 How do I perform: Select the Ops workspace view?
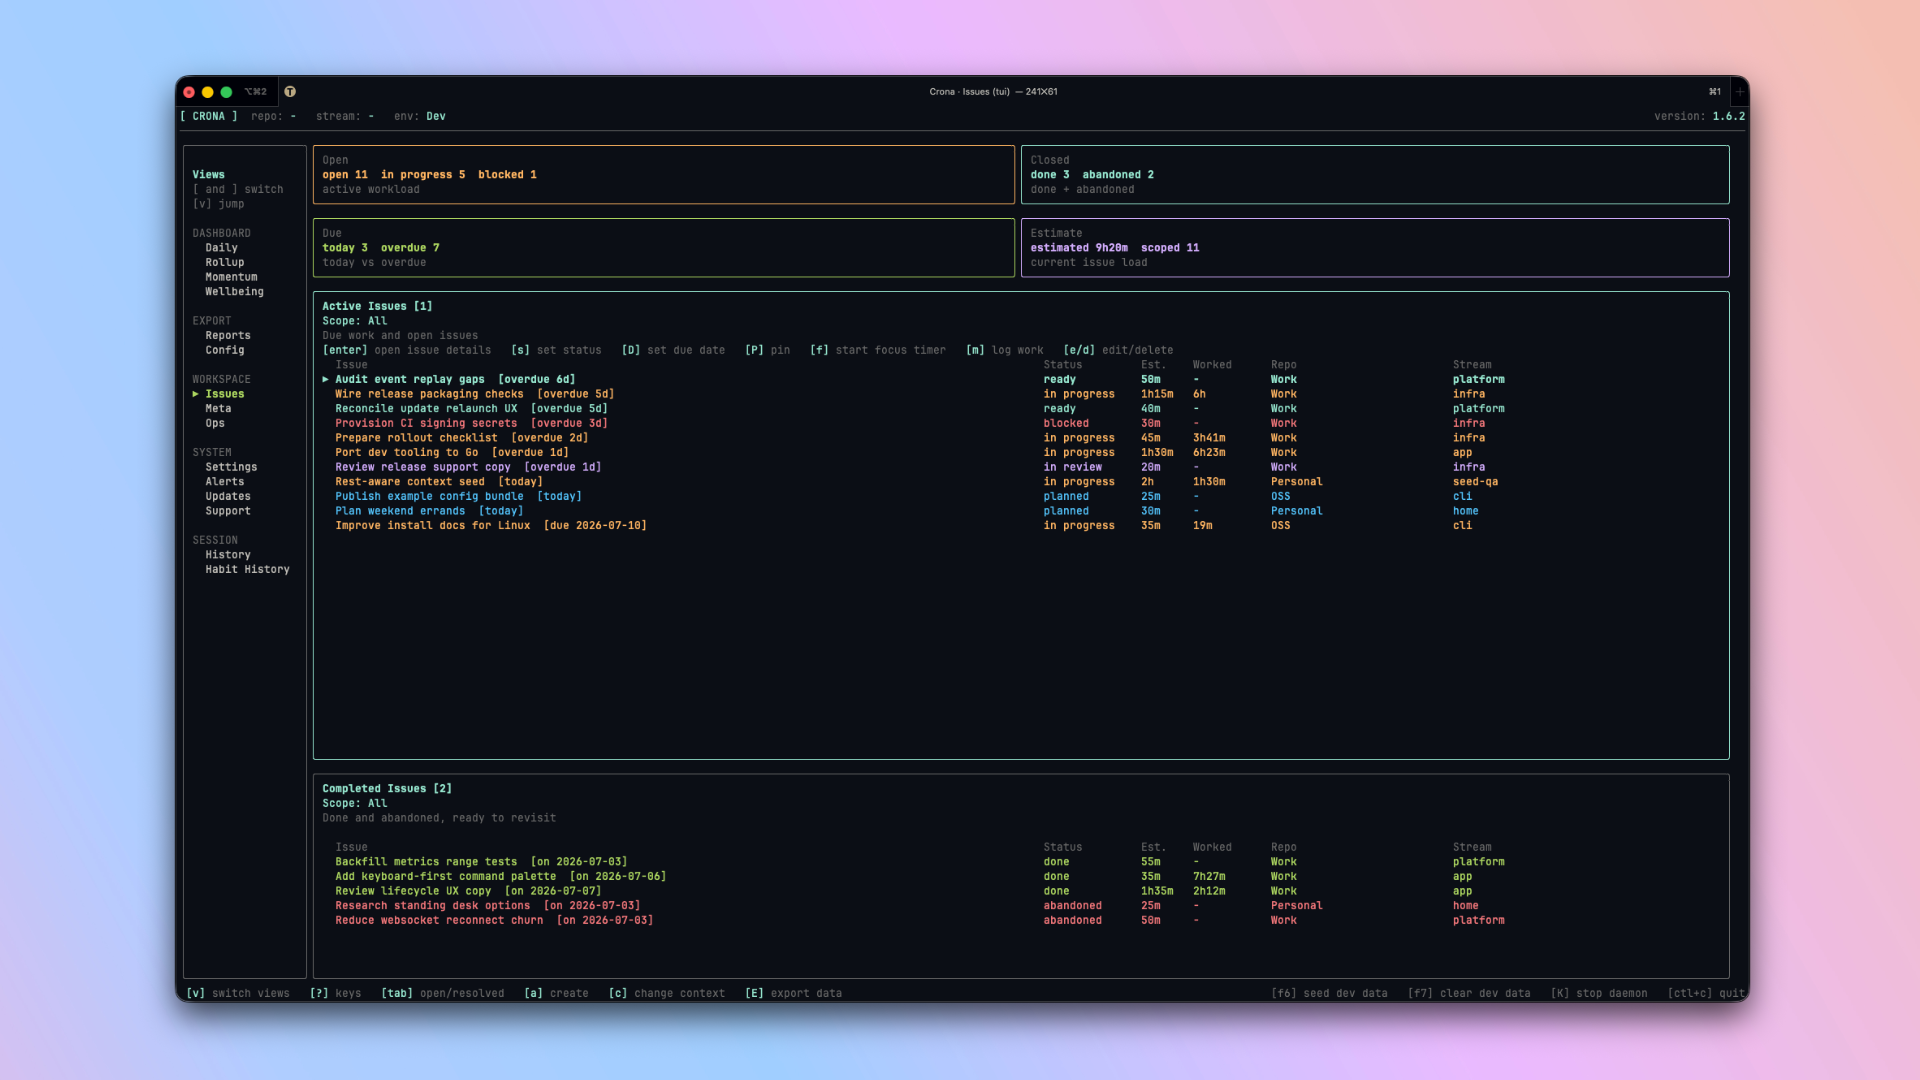click(215, 424)
